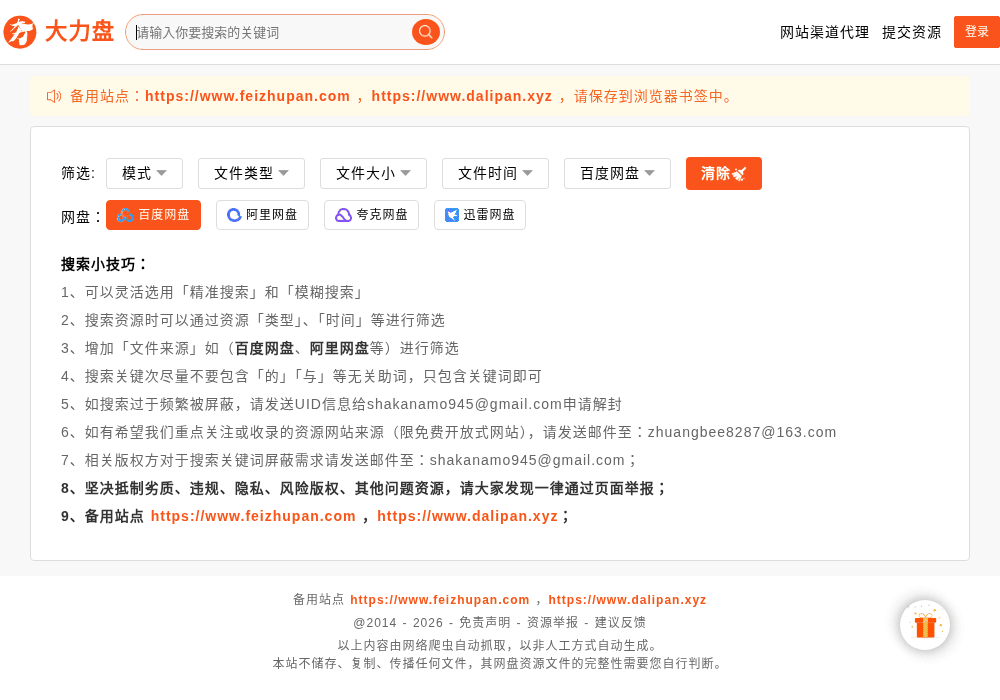Open the 文件时间 filter dropdown
Screen dimensions: 1000x700
[495, 173]
